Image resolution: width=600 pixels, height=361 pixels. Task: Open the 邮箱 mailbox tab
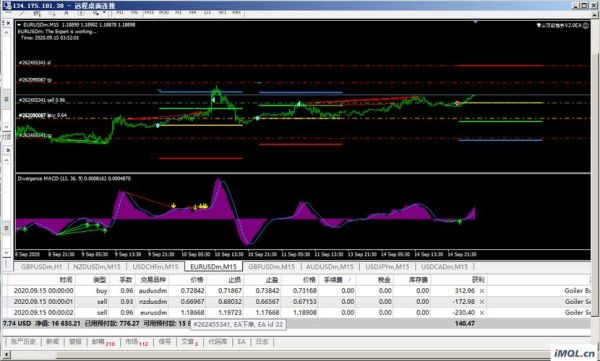103,342
